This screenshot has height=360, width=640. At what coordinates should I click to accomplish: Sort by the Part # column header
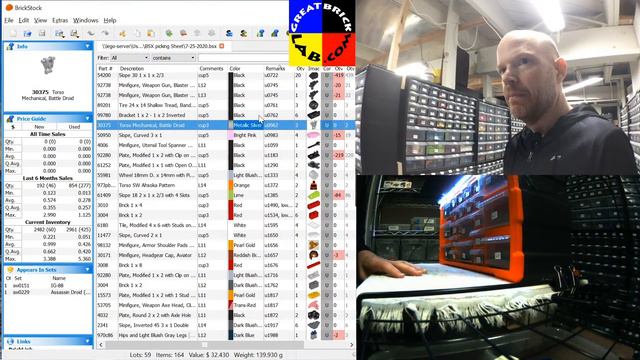pyautogui.click(x=107, y=69)
